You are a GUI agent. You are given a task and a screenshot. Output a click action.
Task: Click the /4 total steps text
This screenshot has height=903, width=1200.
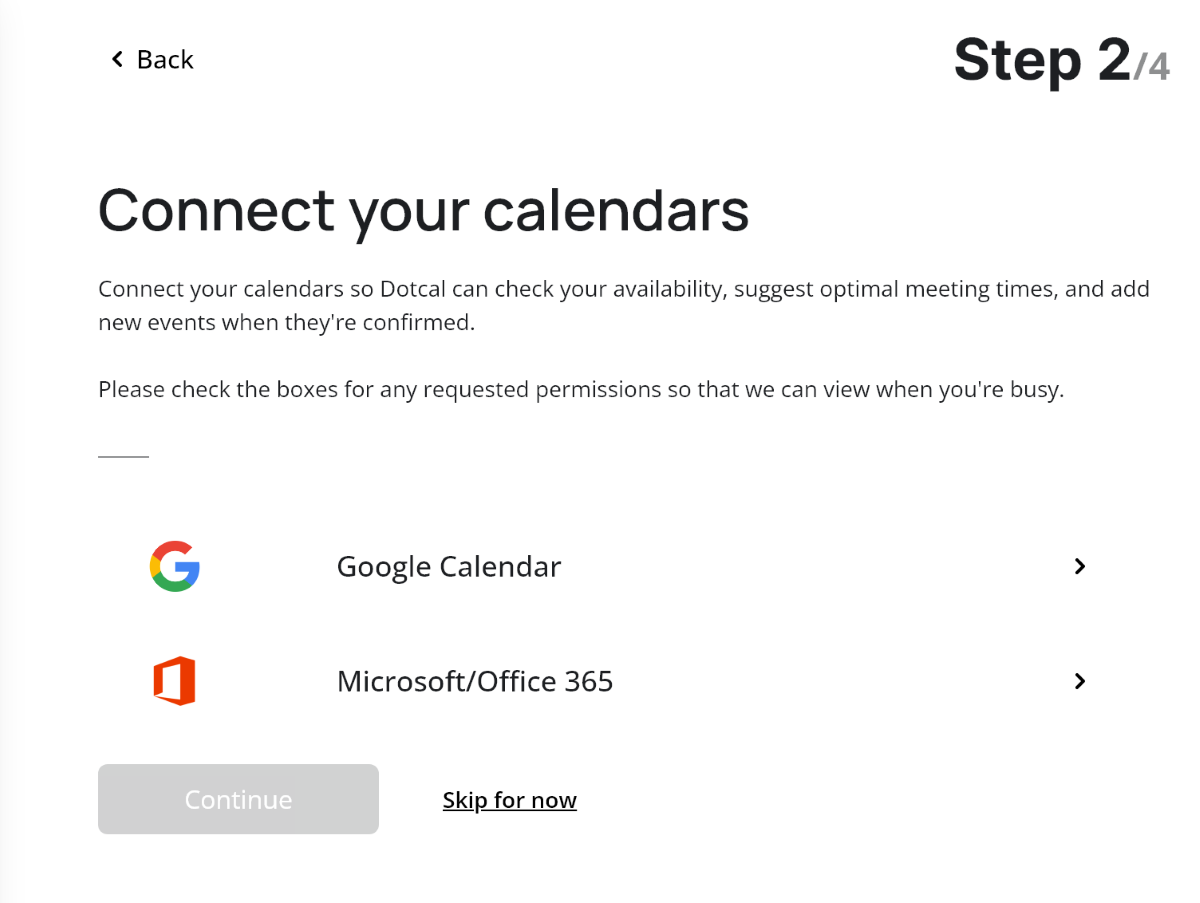[1151, 67]
